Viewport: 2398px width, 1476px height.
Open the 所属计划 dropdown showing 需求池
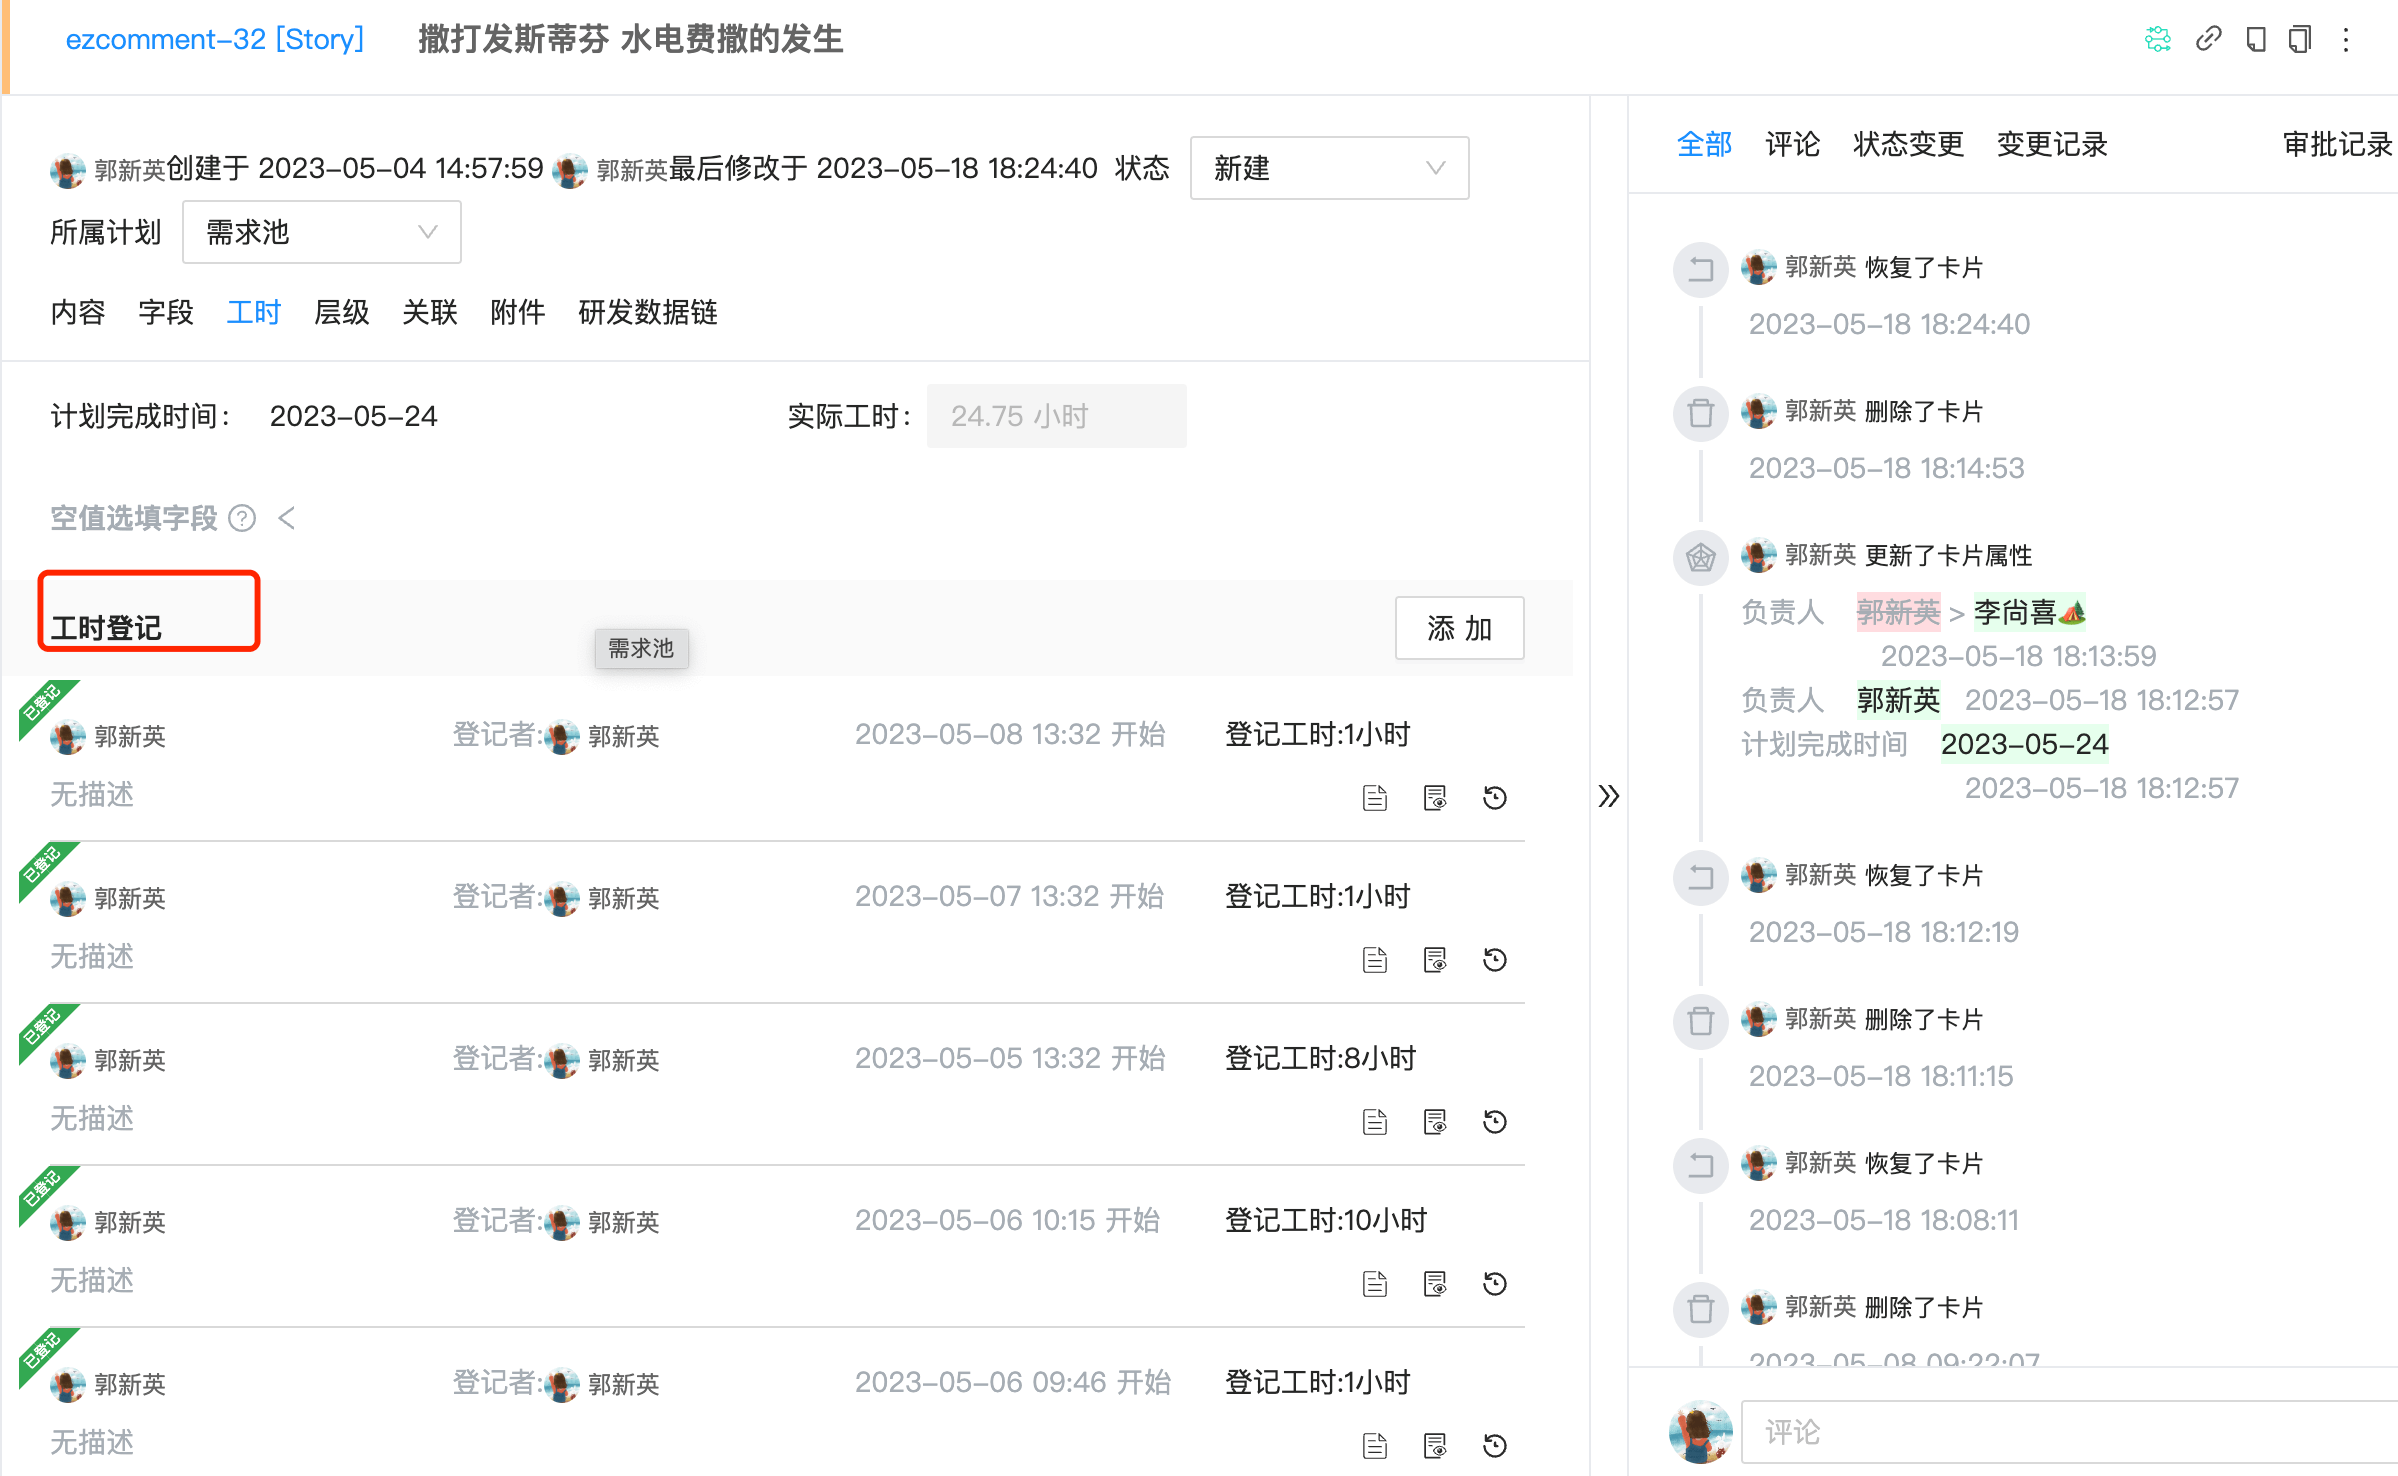(321, 232)
